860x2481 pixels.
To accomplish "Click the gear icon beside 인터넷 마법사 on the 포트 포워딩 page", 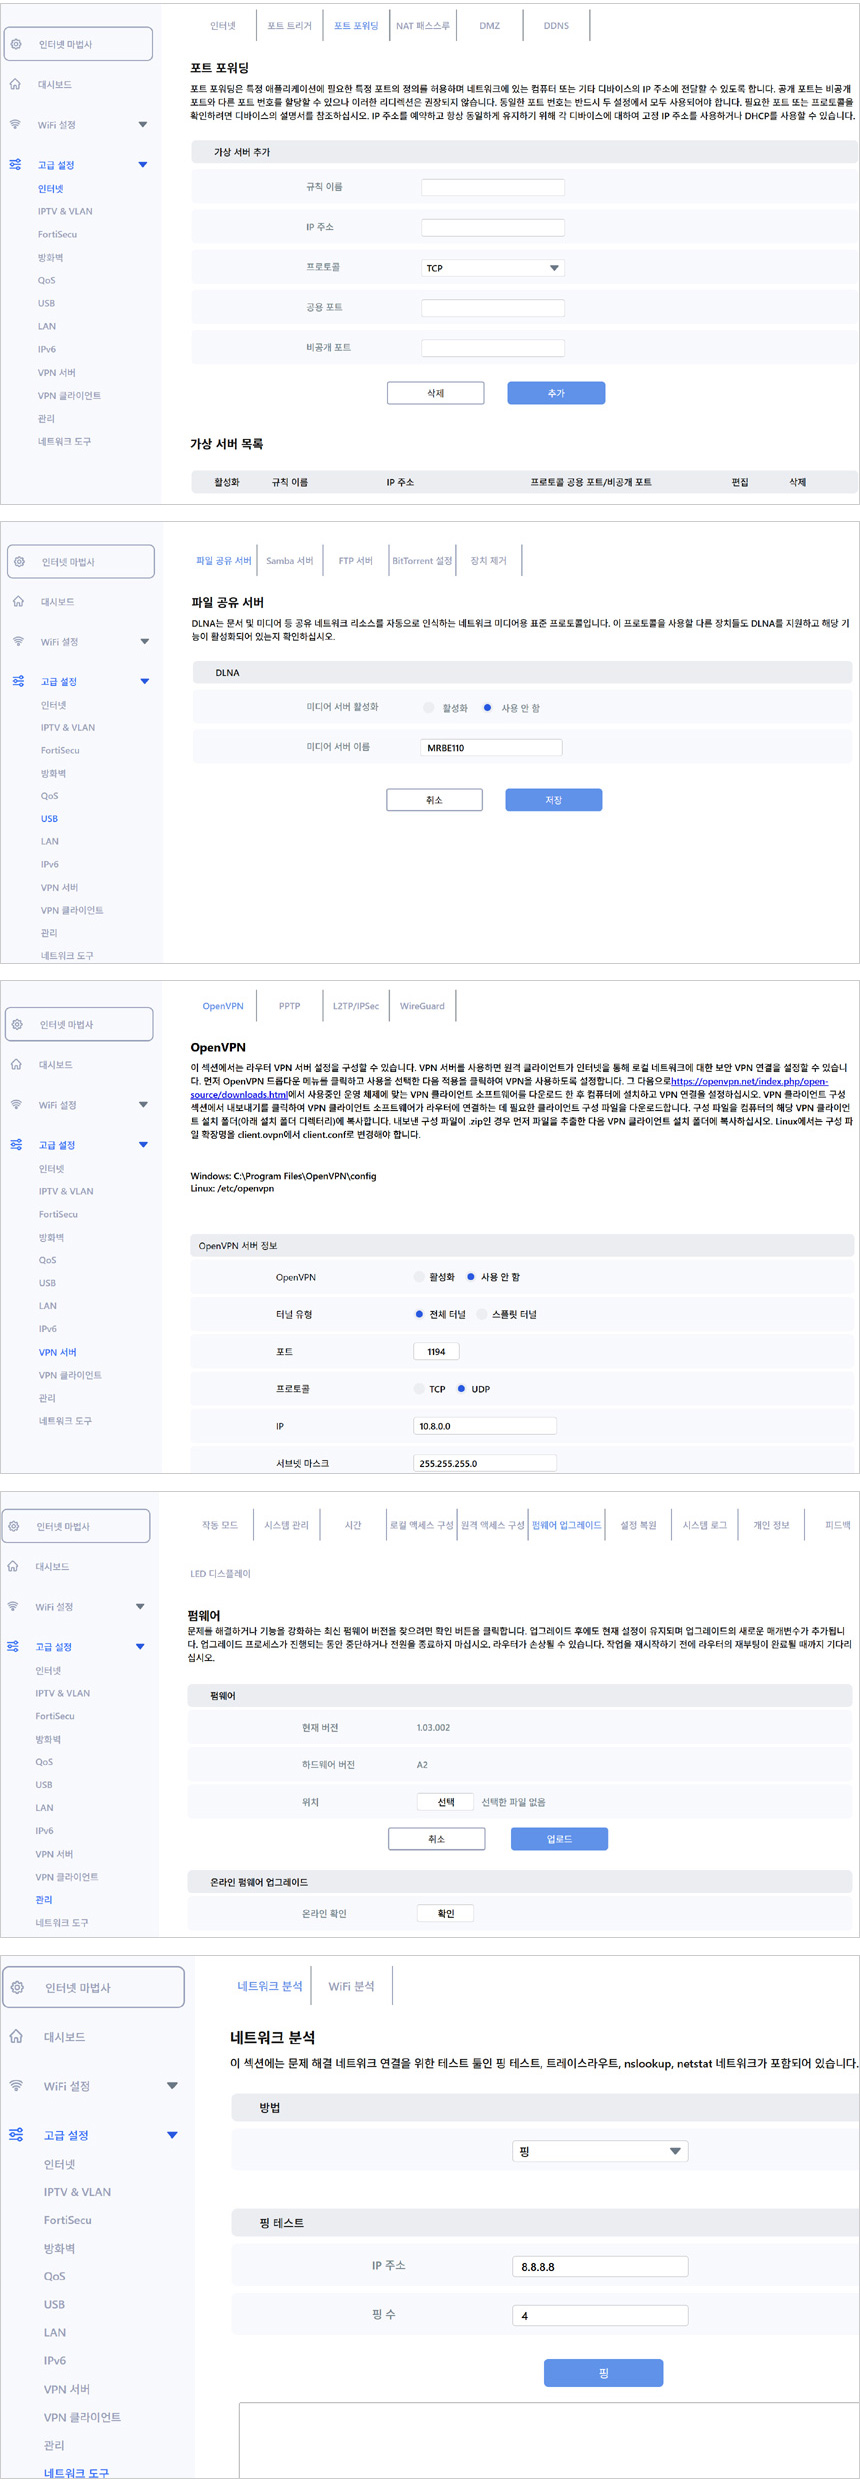I will [16, 44].
